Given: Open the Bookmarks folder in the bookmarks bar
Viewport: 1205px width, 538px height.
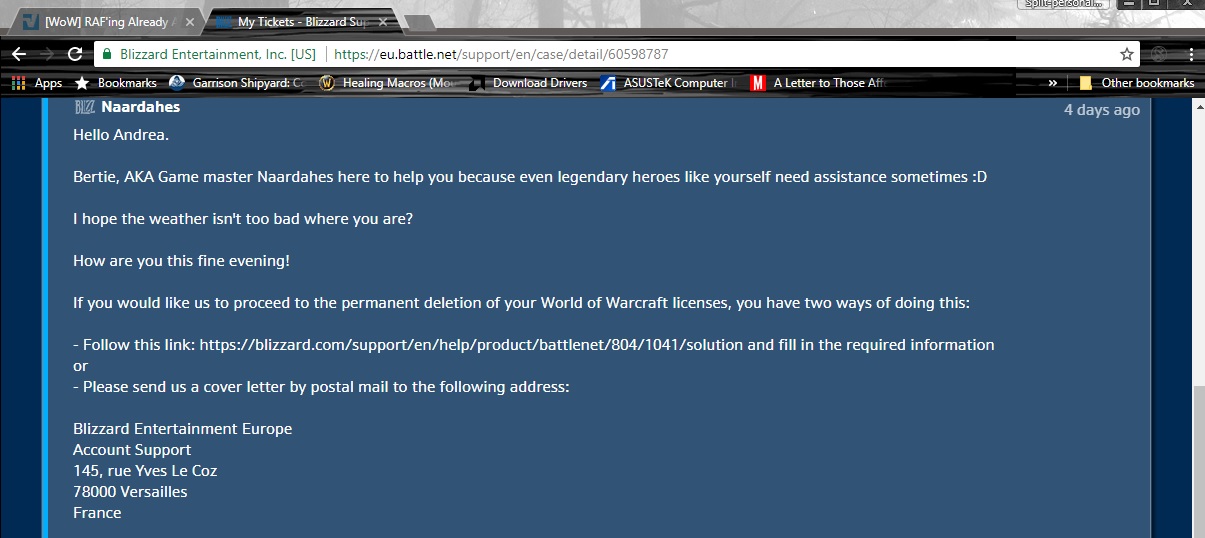Looking at the screenshot, I should click(x=116, y=83).
